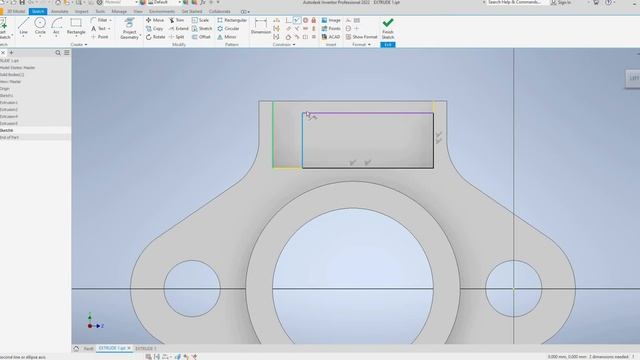
Task: Go to the Home document tab icon
Action: (76, 349)
